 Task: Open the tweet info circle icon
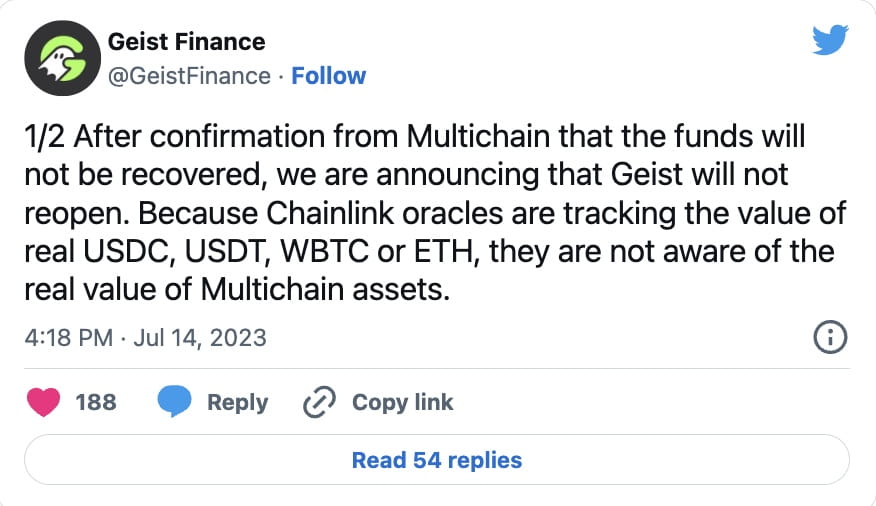[831, 338]
